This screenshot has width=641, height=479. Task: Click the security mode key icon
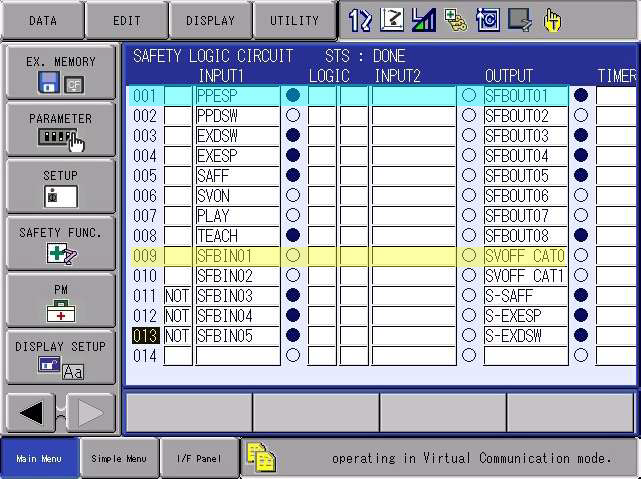[455, 20]
